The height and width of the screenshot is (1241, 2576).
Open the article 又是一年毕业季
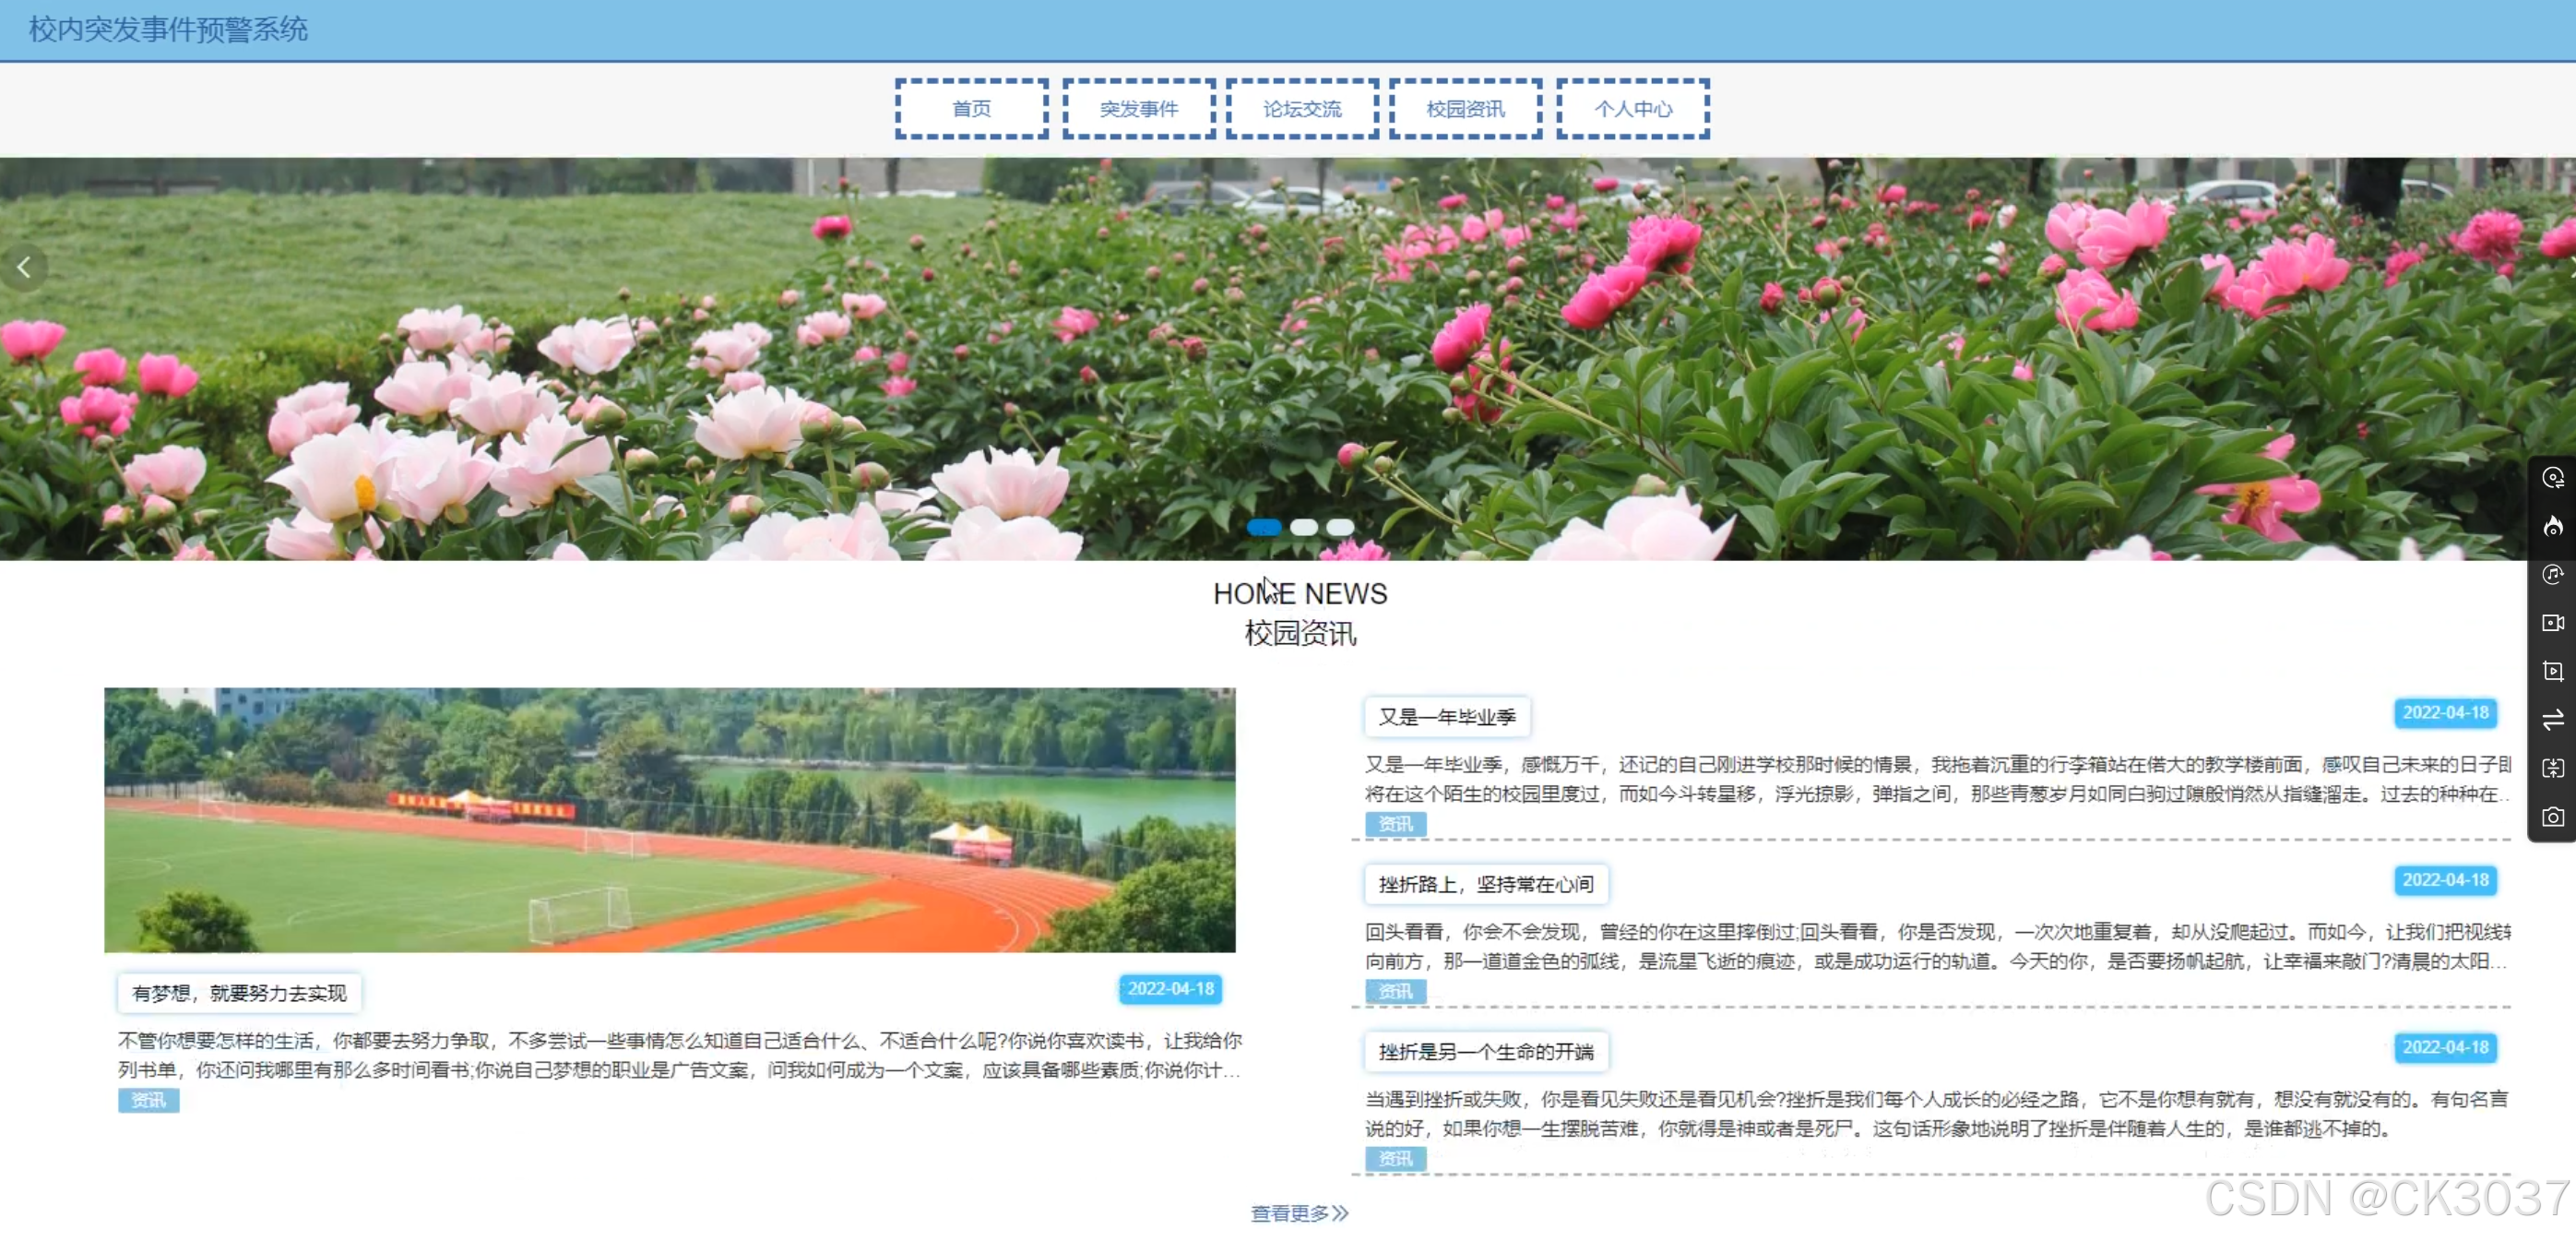(1446, 716)
